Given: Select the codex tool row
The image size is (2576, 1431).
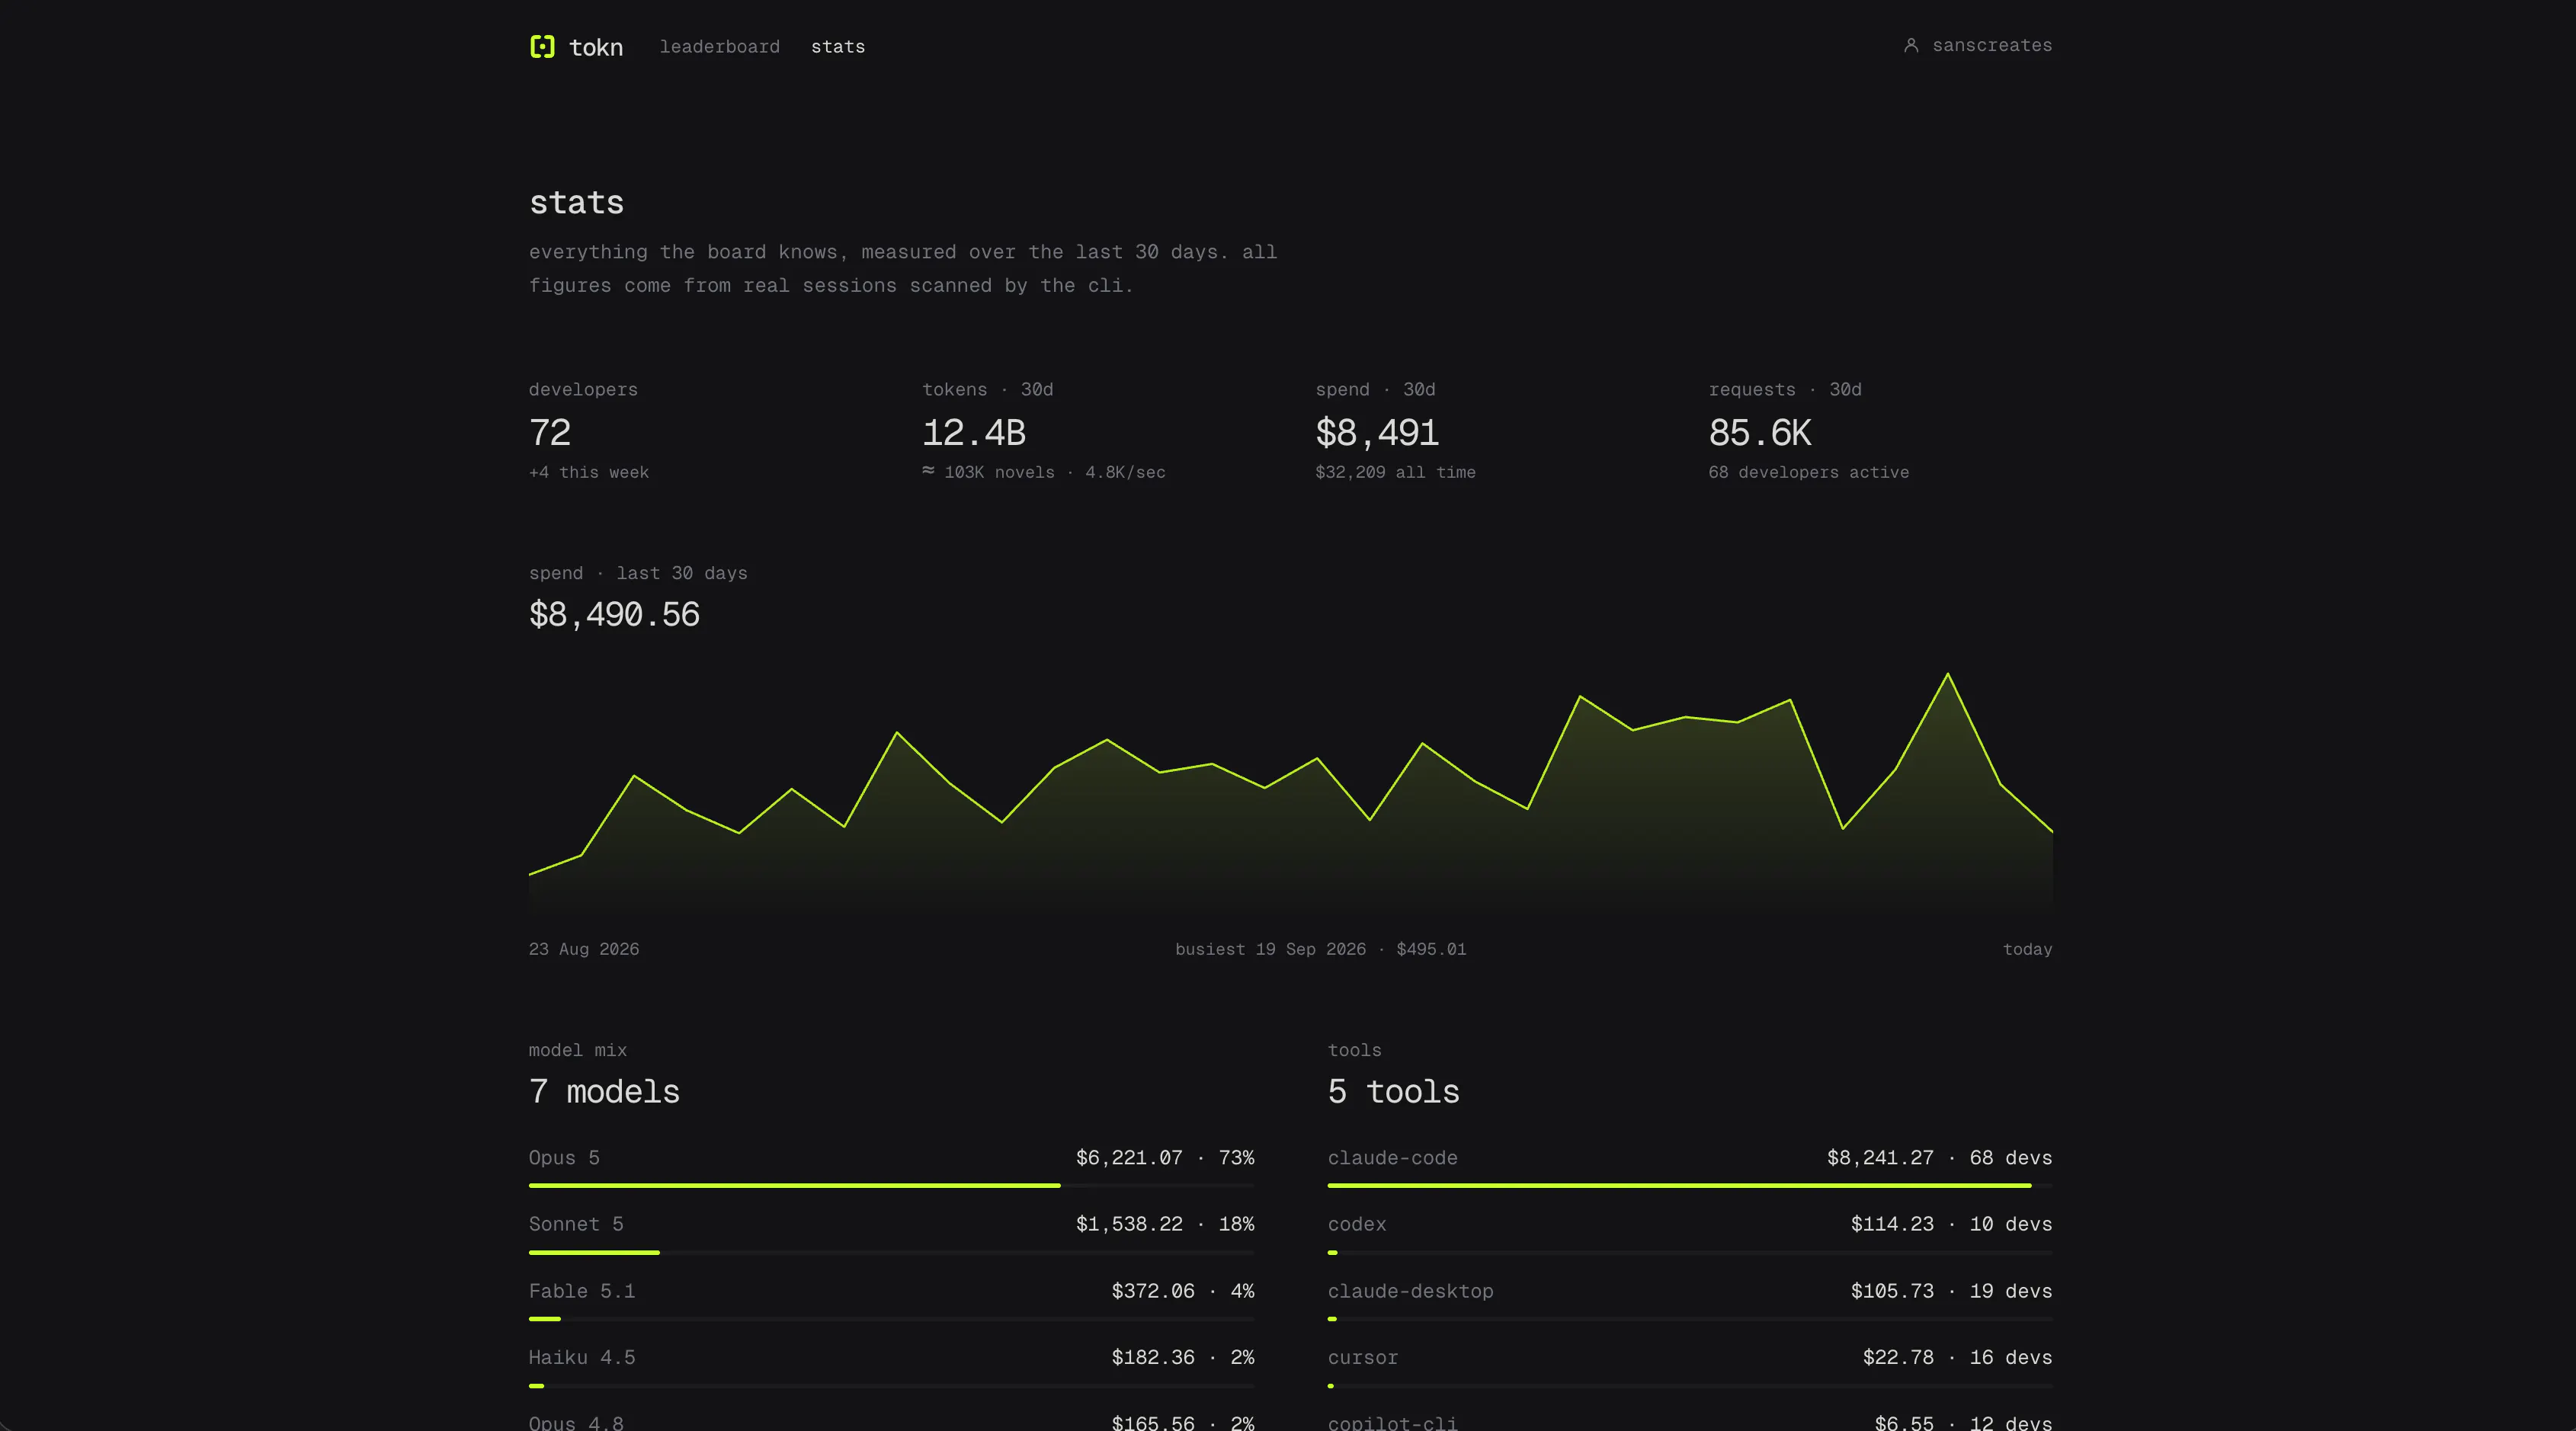Looking at the screenshot, I should (x=1690, y=1234).
